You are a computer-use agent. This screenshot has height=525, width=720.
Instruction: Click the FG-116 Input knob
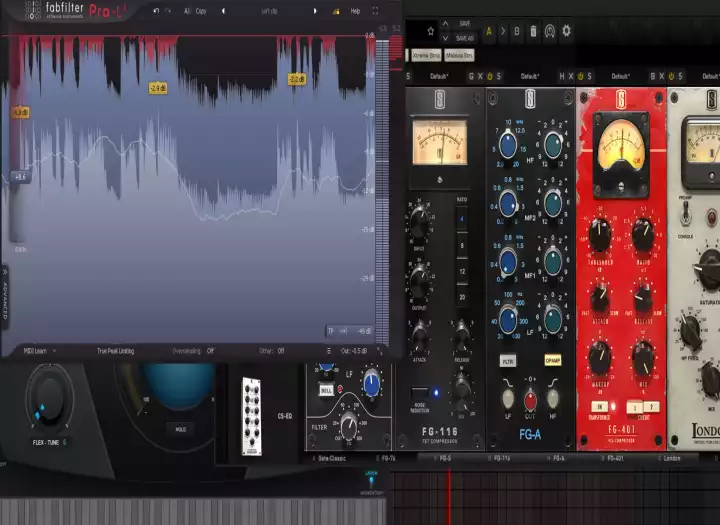coord(419,222)
